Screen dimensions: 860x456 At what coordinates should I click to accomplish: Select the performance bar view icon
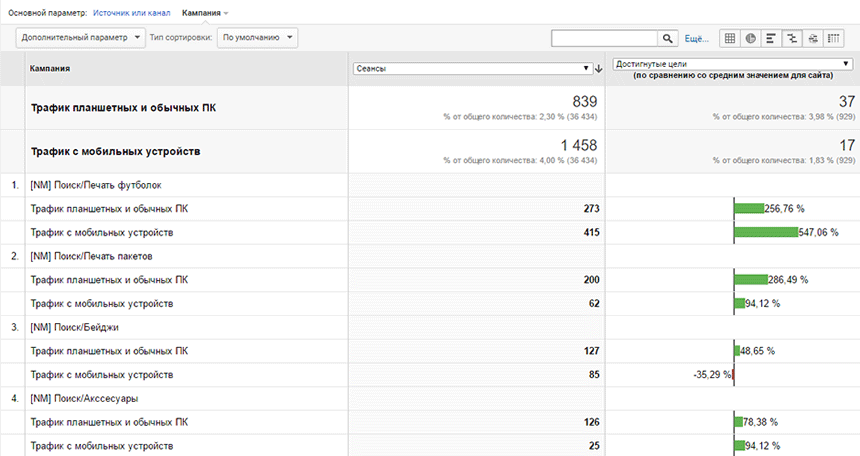click(771, 38)
